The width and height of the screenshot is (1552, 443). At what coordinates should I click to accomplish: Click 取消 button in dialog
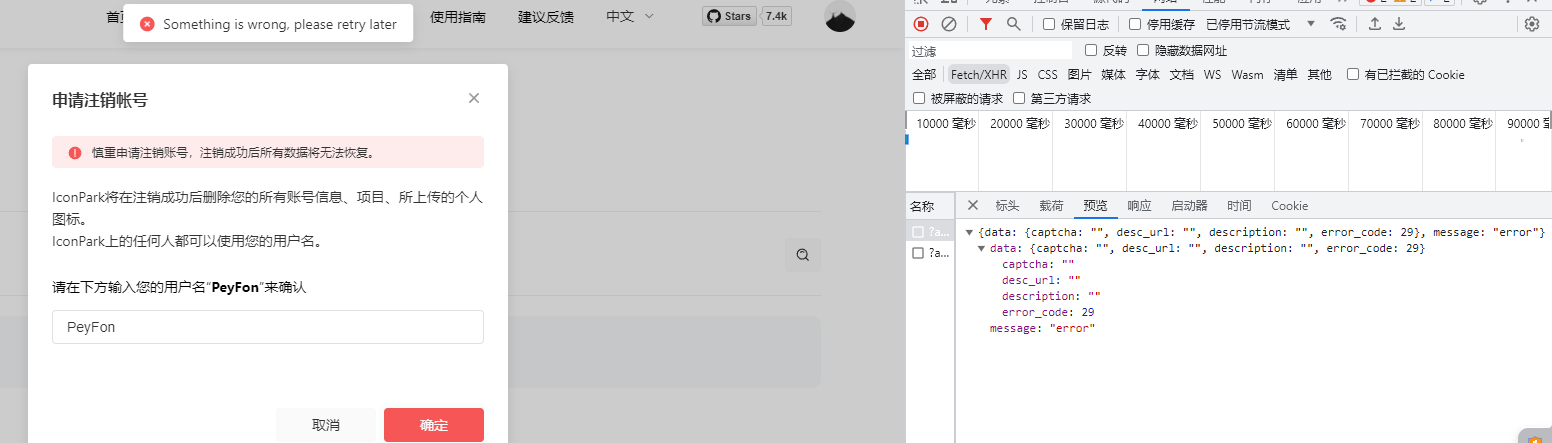click(x=326, y=425)
